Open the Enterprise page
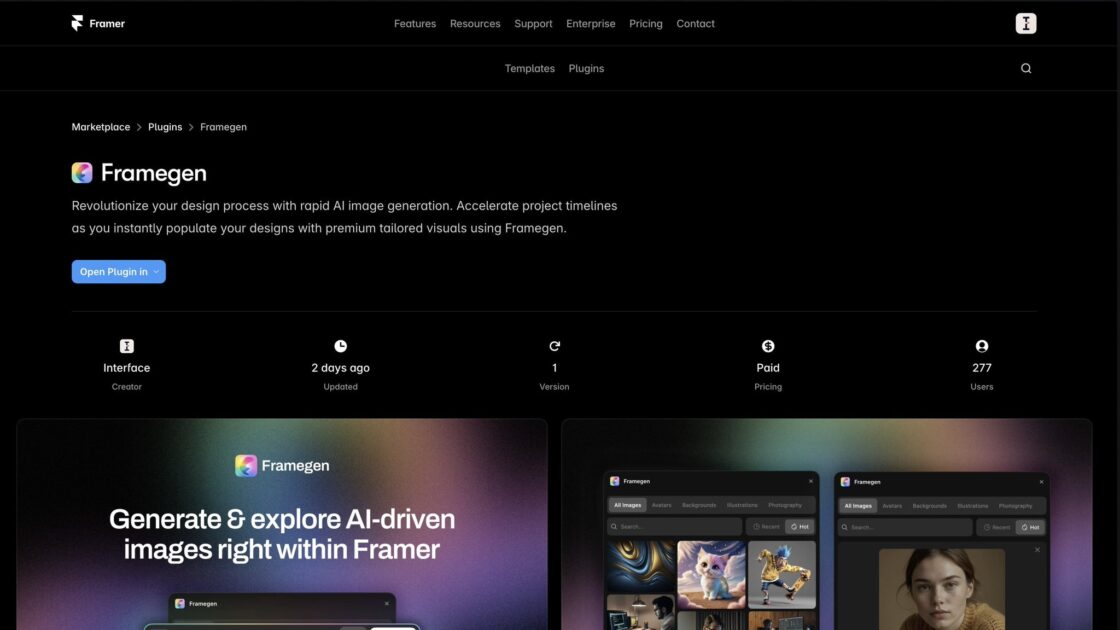 pyautogui.click(x=591, y=24)
